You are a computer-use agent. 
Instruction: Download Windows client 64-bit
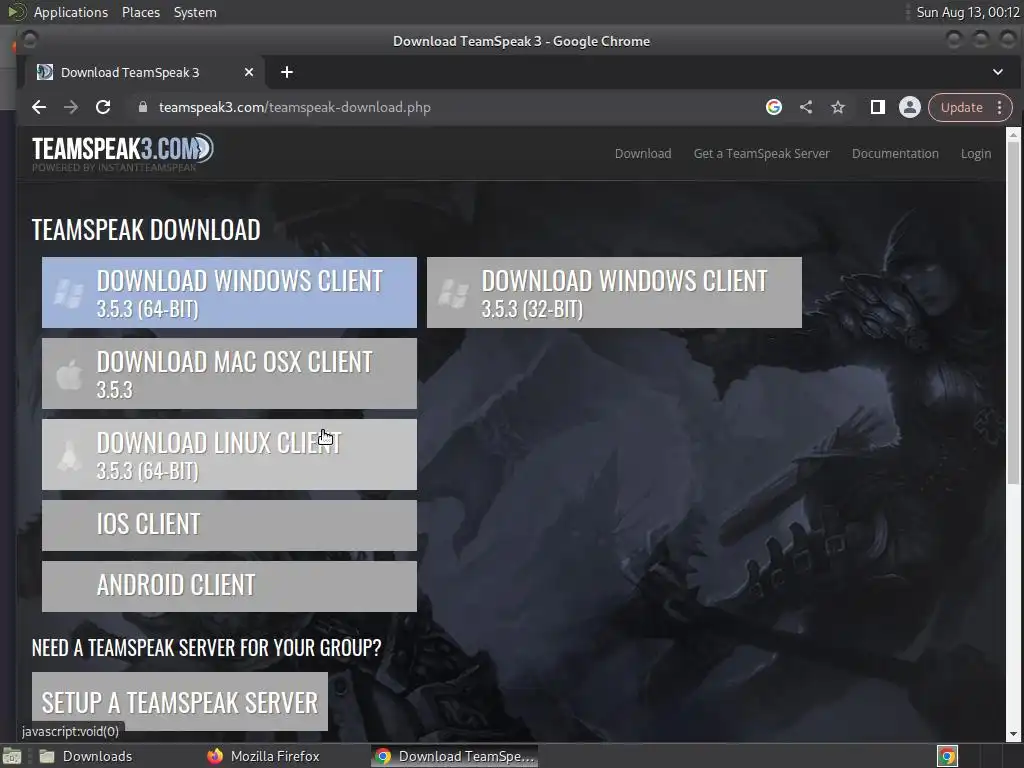pos(229,293)
